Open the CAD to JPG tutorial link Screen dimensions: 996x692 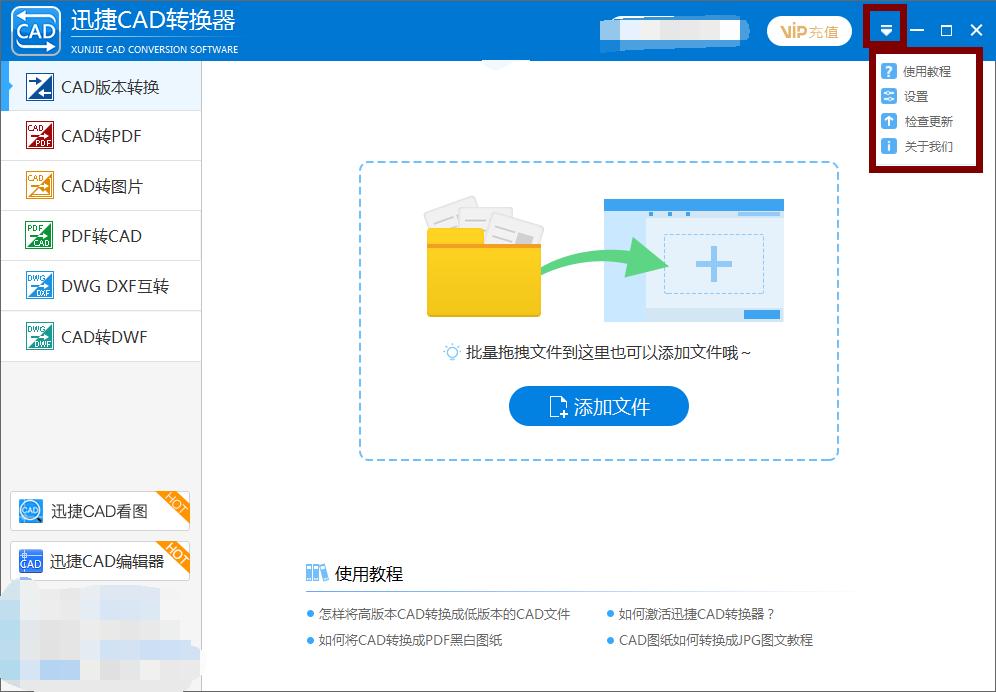point(714,640)
